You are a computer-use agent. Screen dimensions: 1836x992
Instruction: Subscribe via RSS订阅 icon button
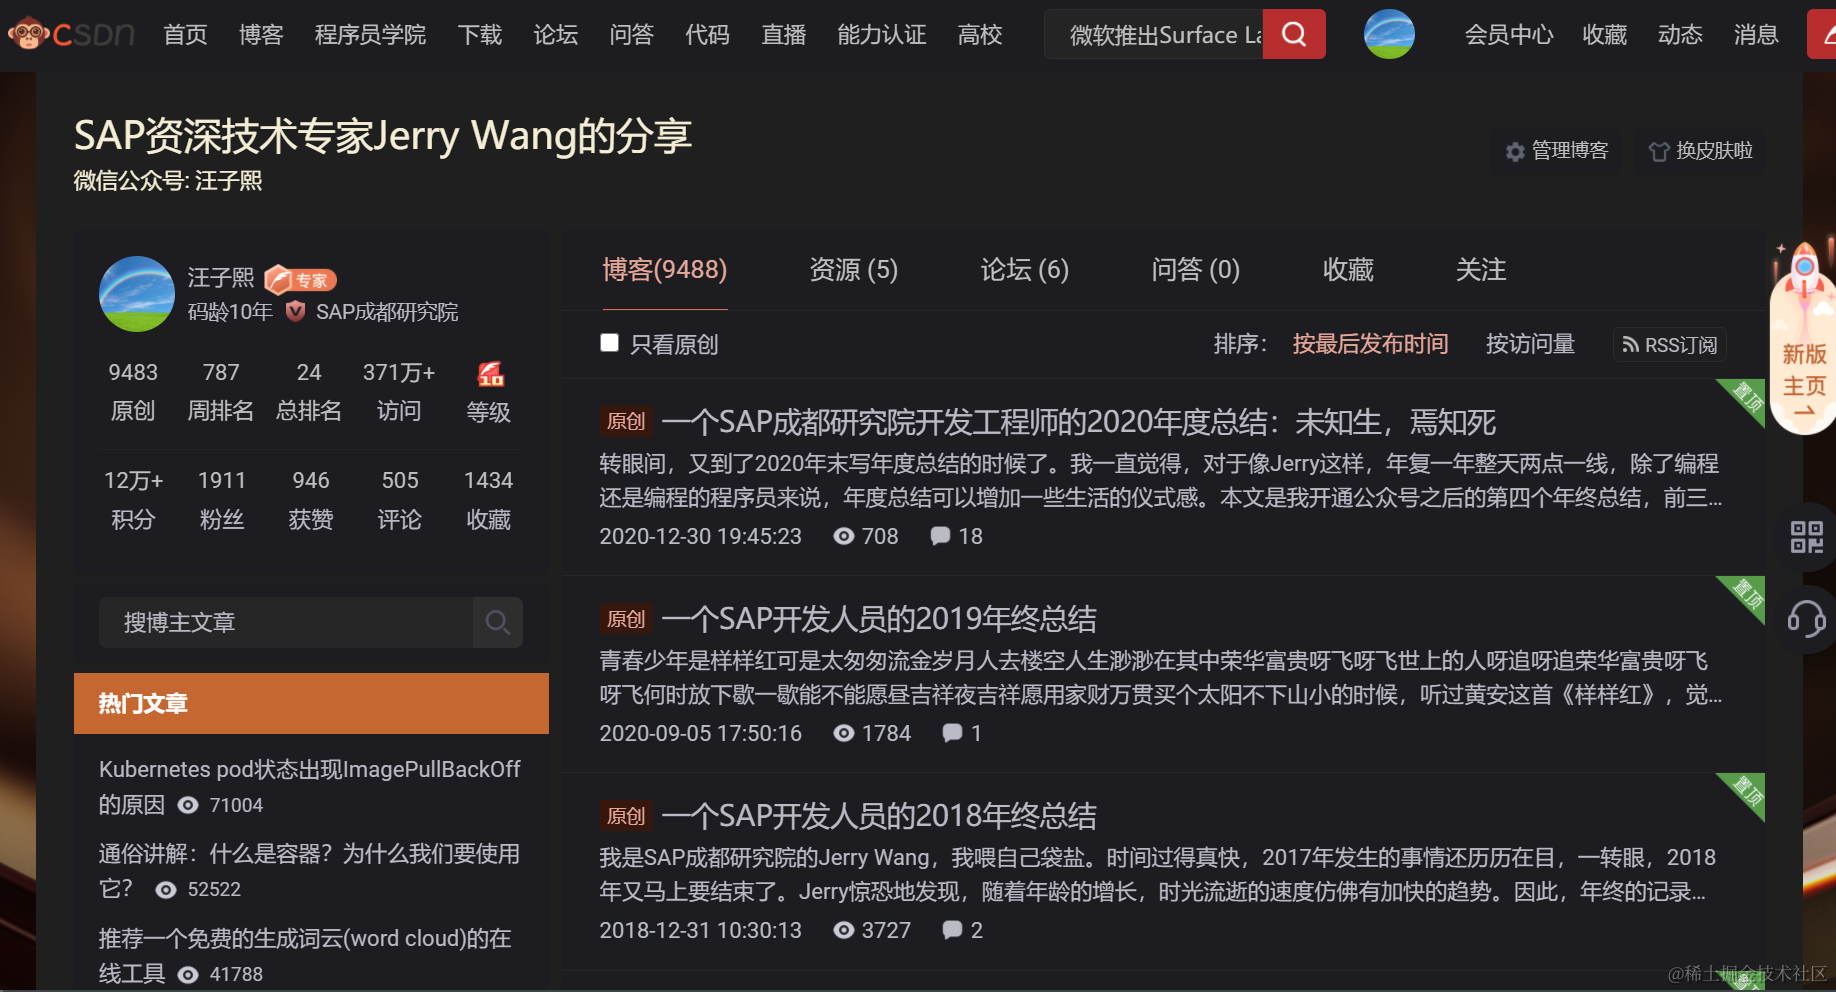pos(1670,344)
